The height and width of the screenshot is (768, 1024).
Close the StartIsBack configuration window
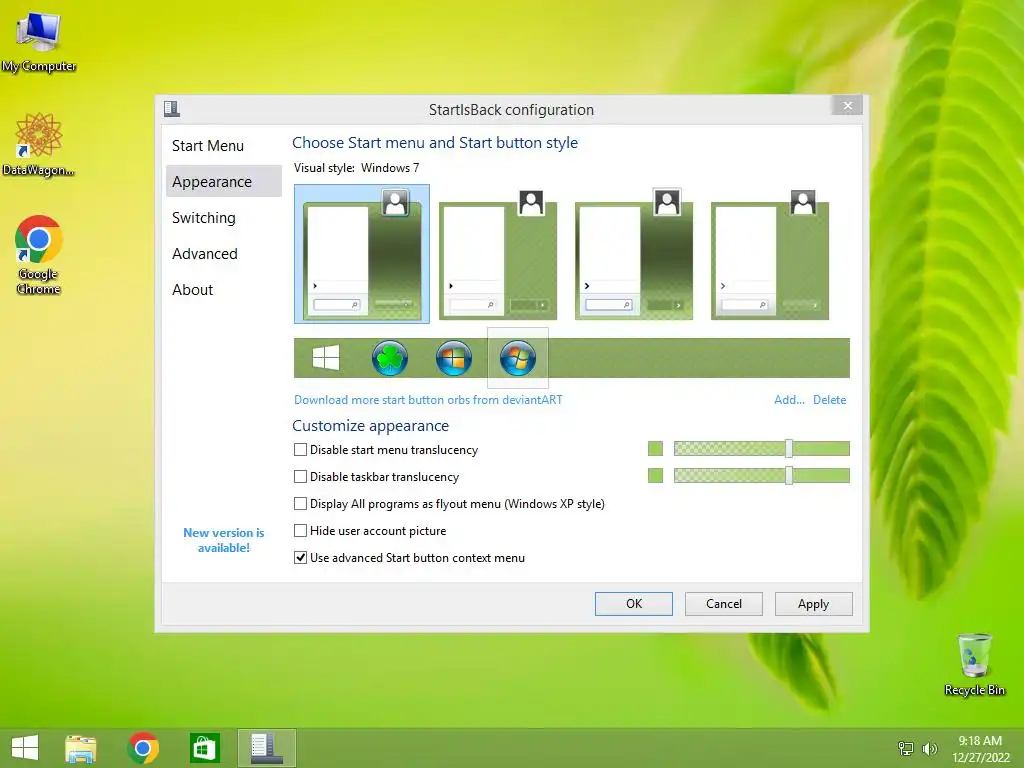pos(848,105)
